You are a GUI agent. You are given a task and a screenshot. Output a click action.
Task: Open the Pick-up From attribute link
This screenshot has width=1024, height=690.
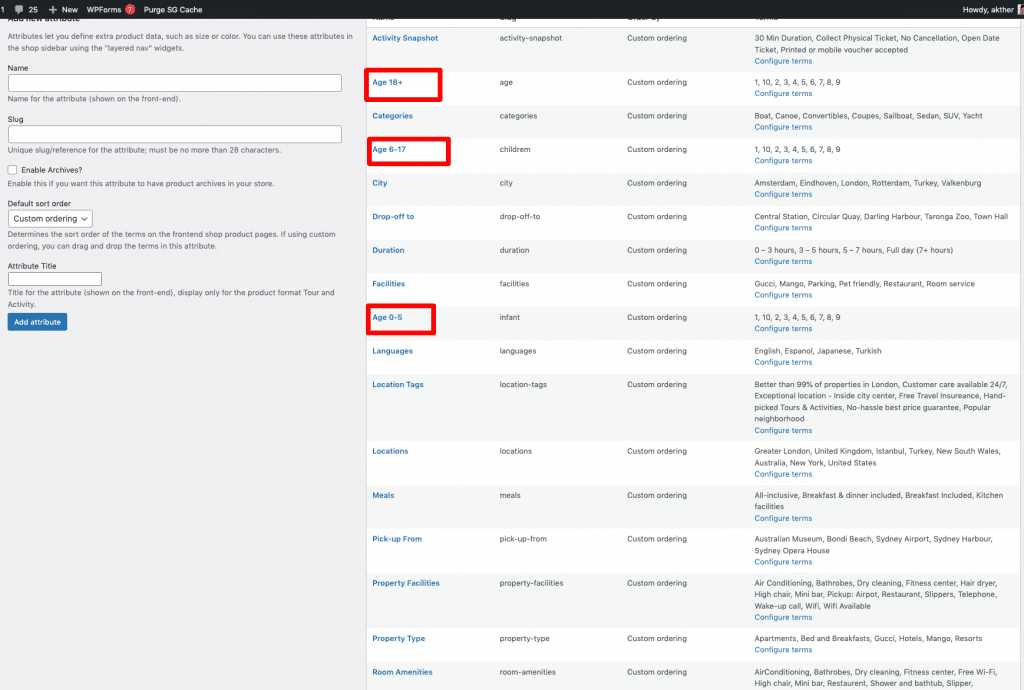click(x=397, y=539)
